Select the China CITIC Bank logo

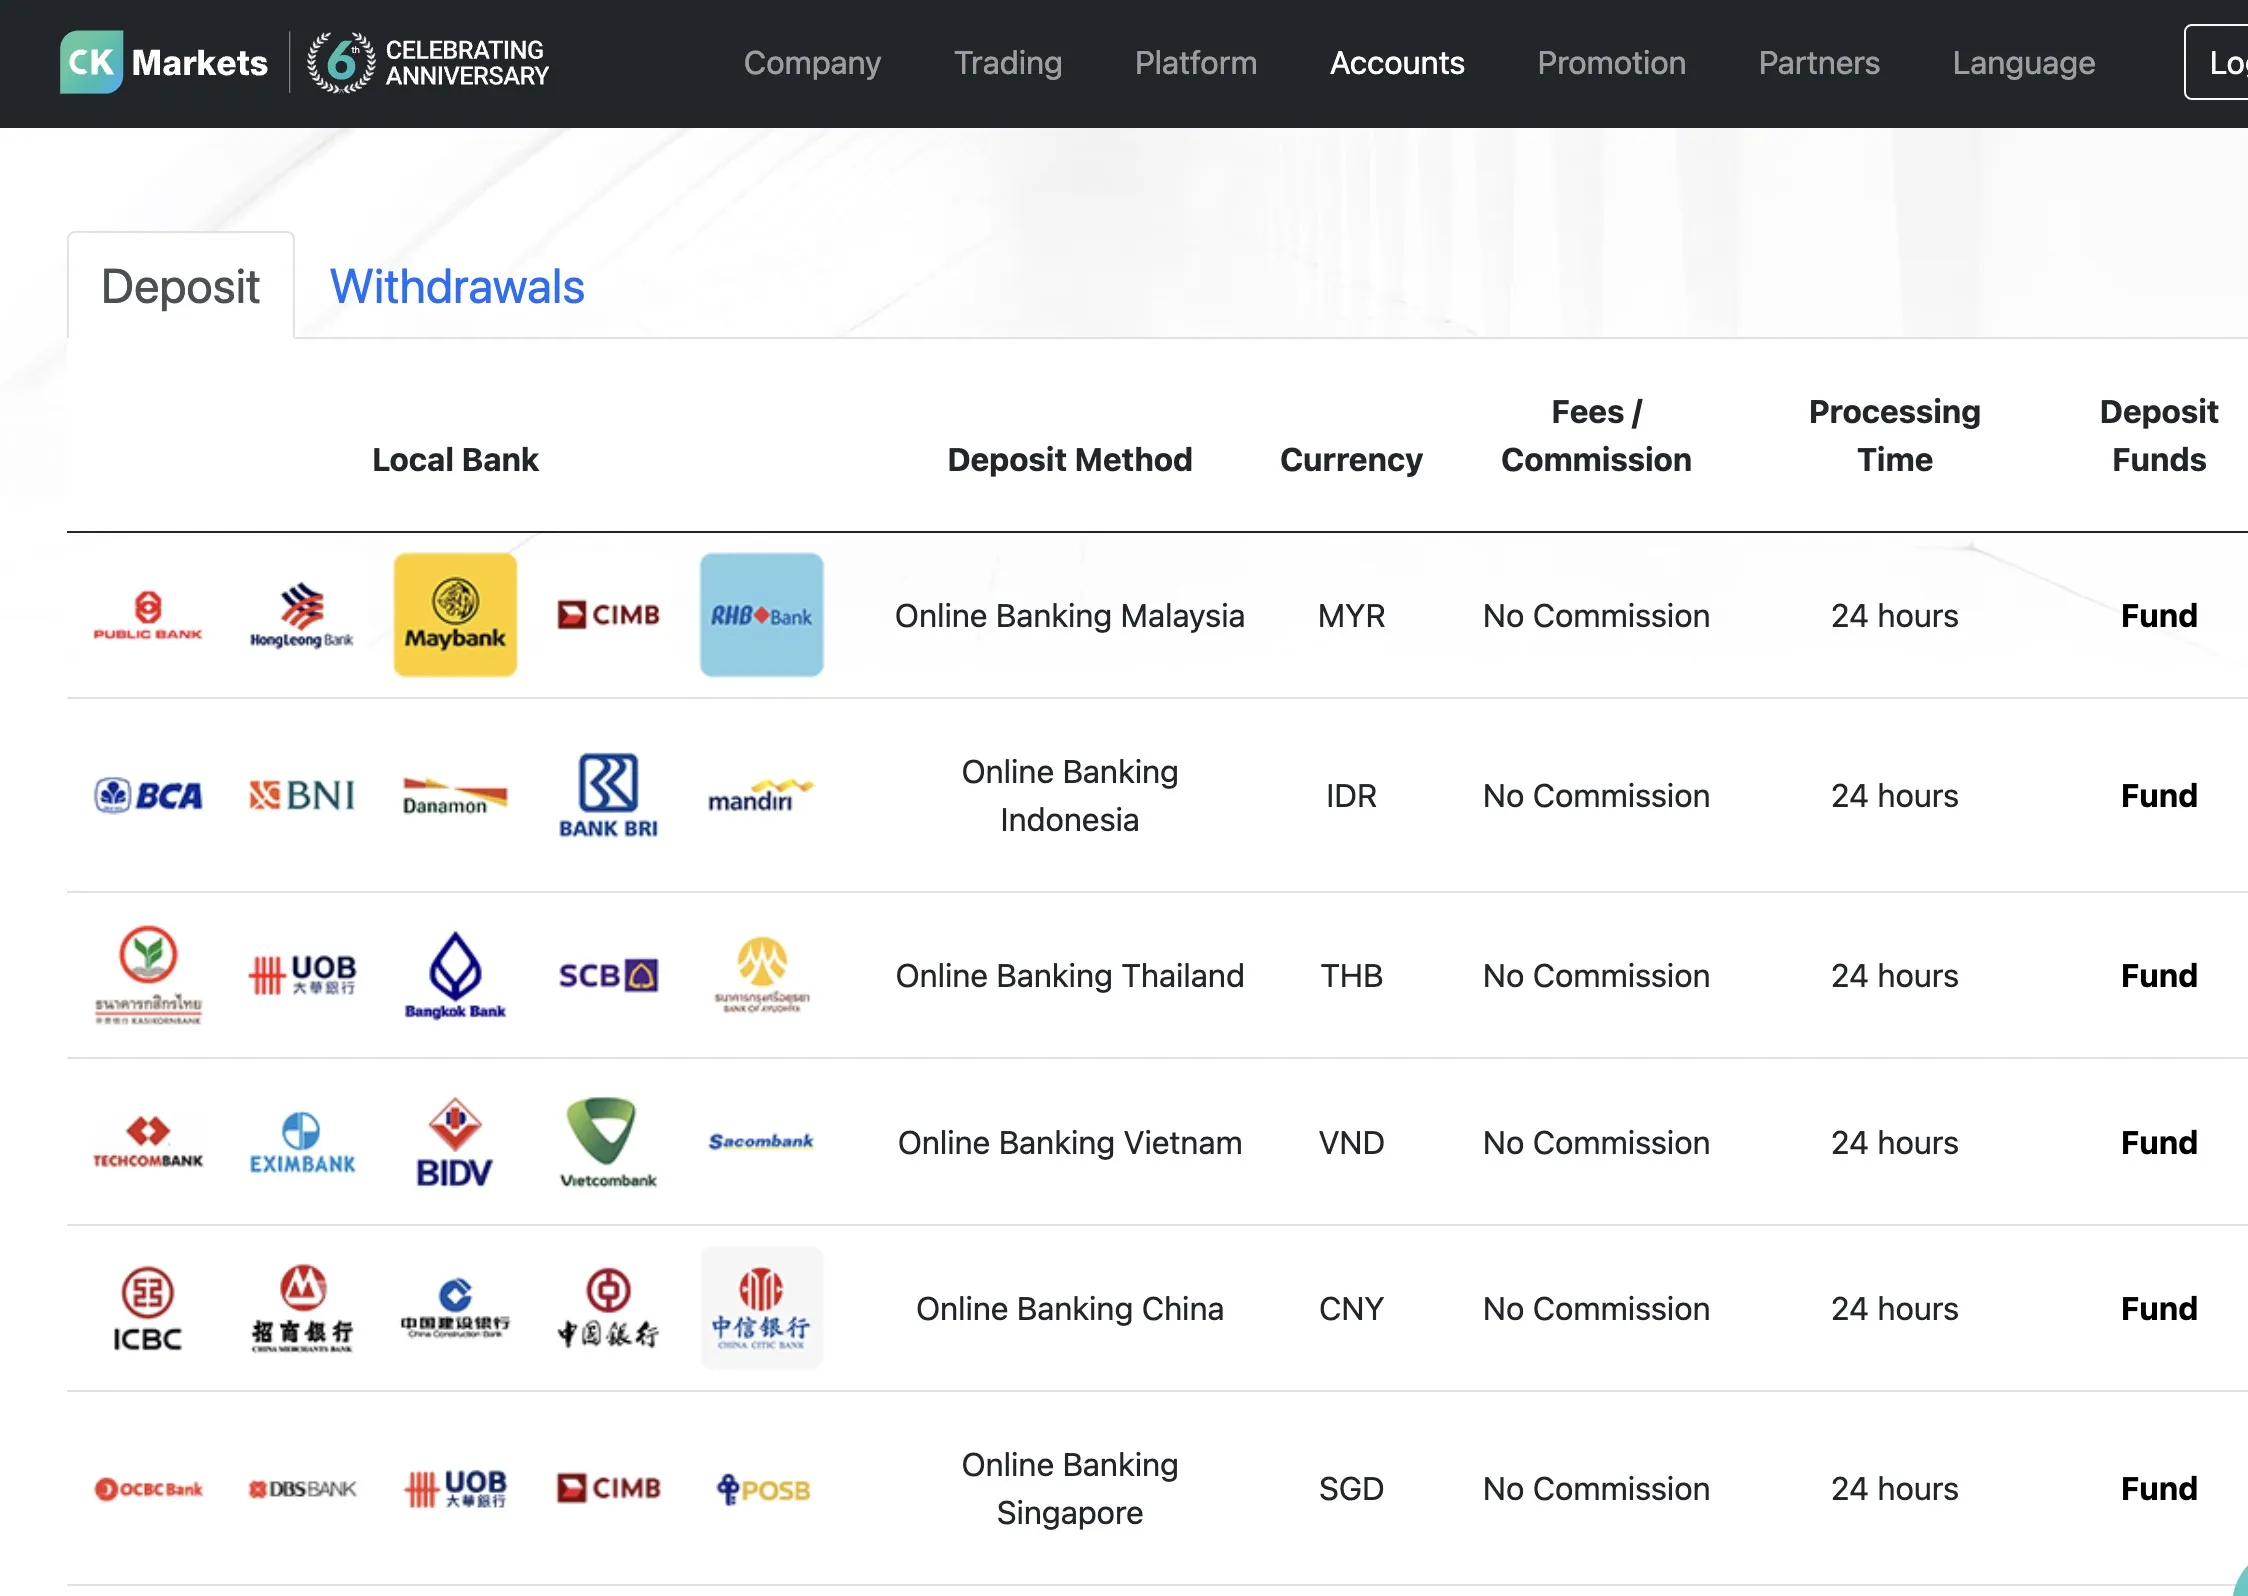(x=762, y=1308)
